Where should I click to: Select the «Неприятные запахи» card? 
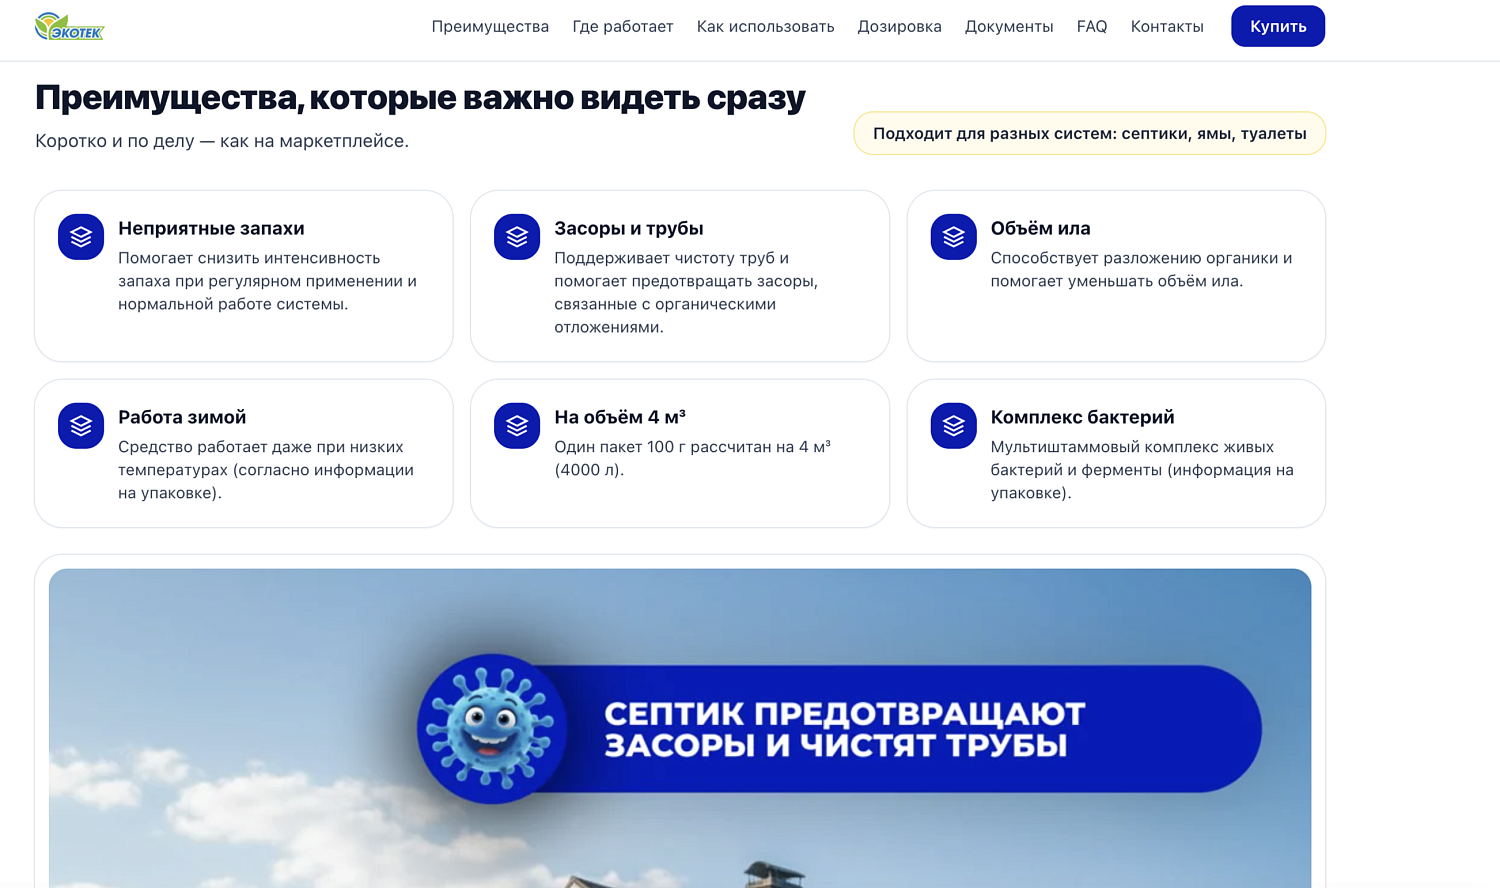click(x=244, y=275)
